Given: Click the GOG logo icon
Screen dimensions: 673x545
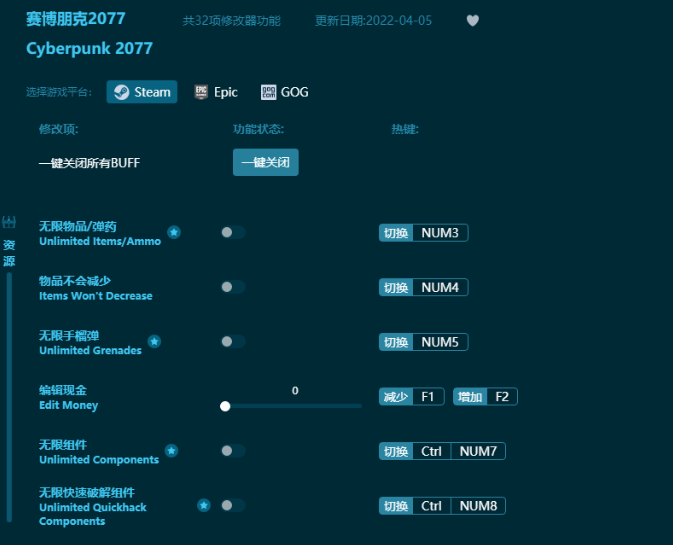Looking at the screenshot, I should [269, 92].
